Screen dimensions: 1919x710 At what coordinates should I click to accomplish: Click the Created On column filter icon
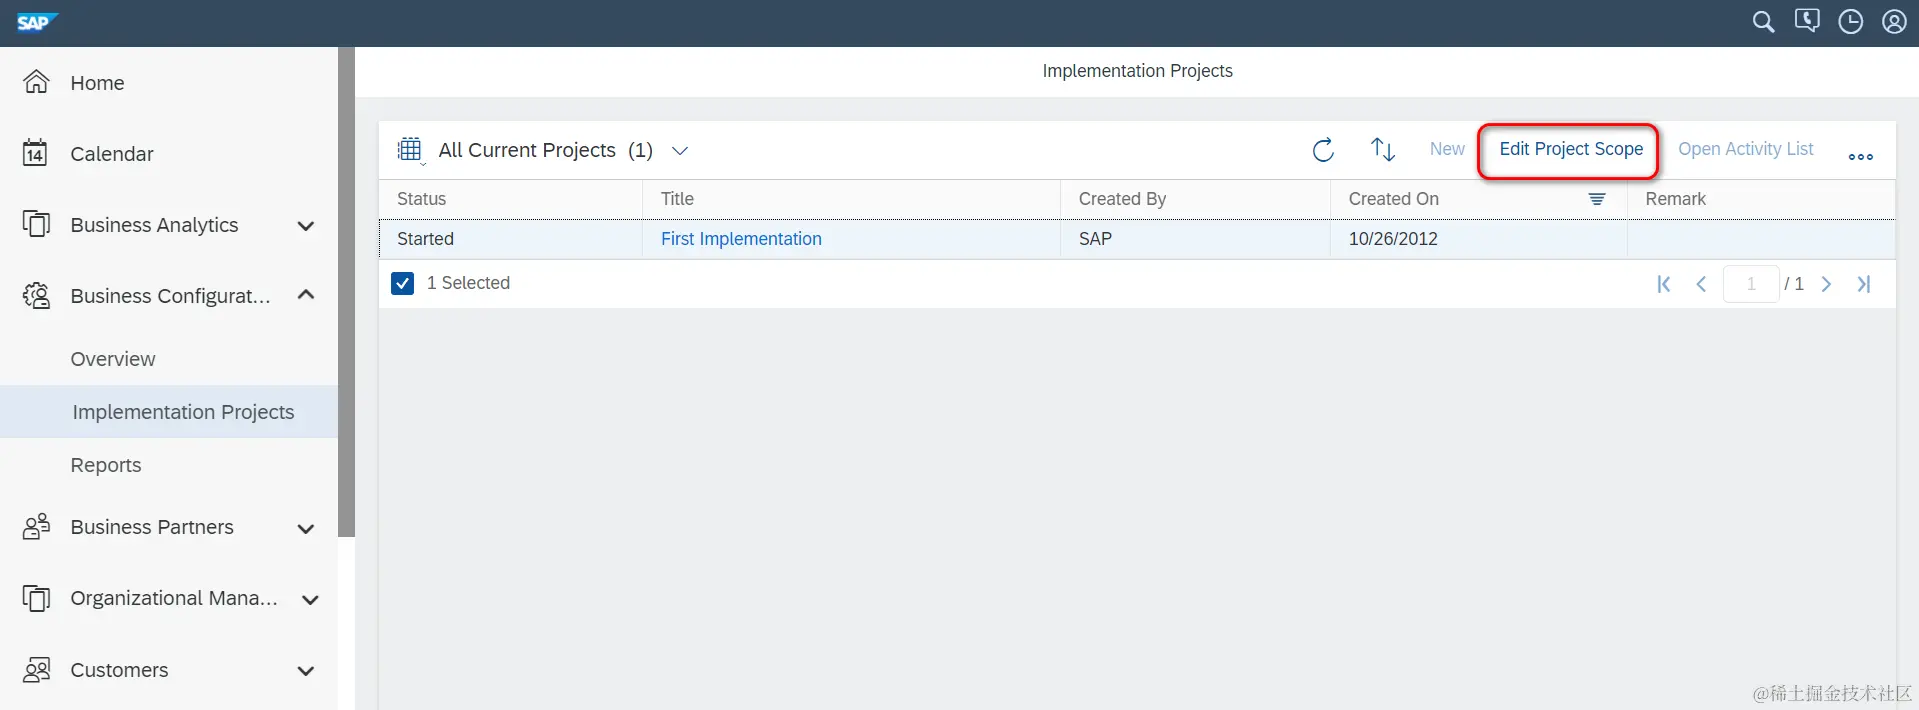click(x=1597, y=199)
